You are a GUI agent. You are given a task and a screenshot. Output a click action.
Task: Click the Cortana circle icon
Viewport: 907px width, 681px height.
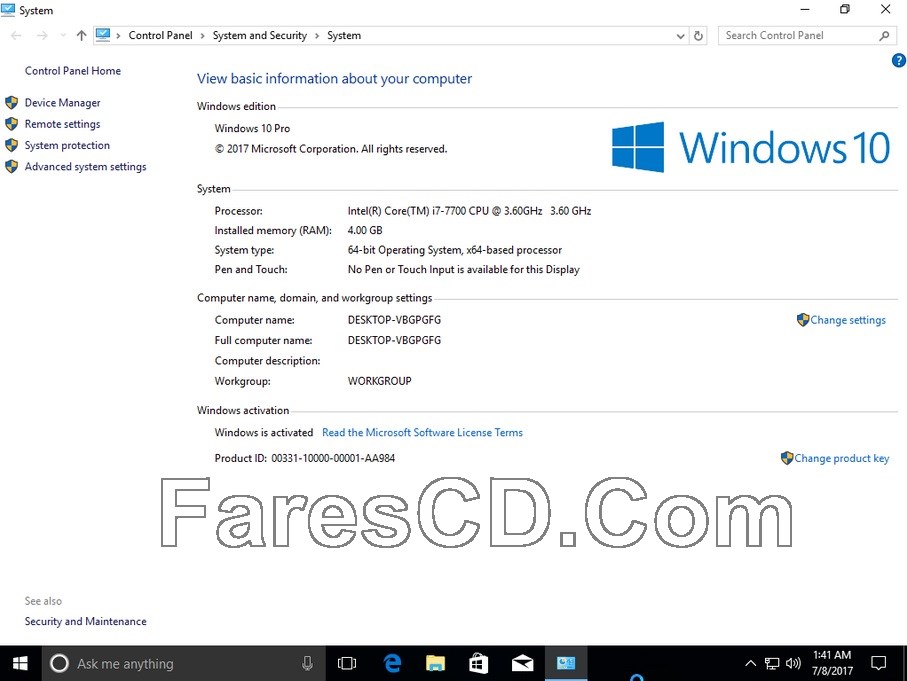pyautogui.click(x=59, y=664)
